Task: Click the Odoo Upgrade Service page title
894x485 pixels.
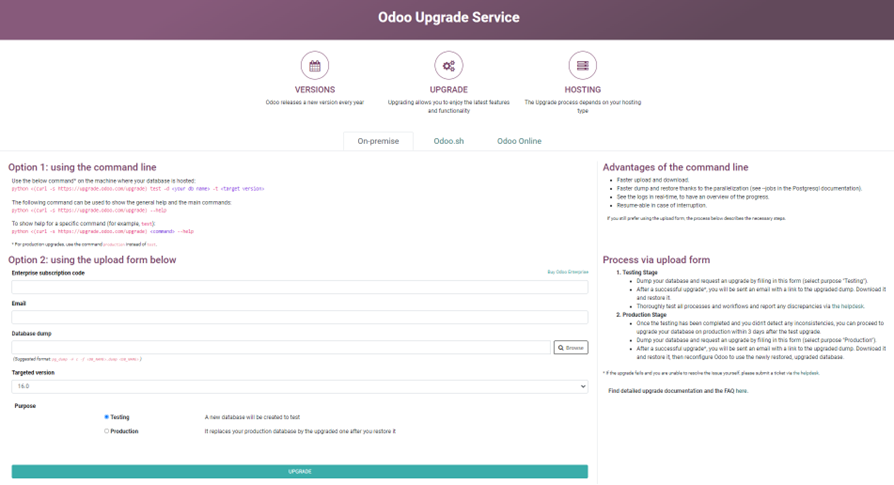Action: coord(449,17)
